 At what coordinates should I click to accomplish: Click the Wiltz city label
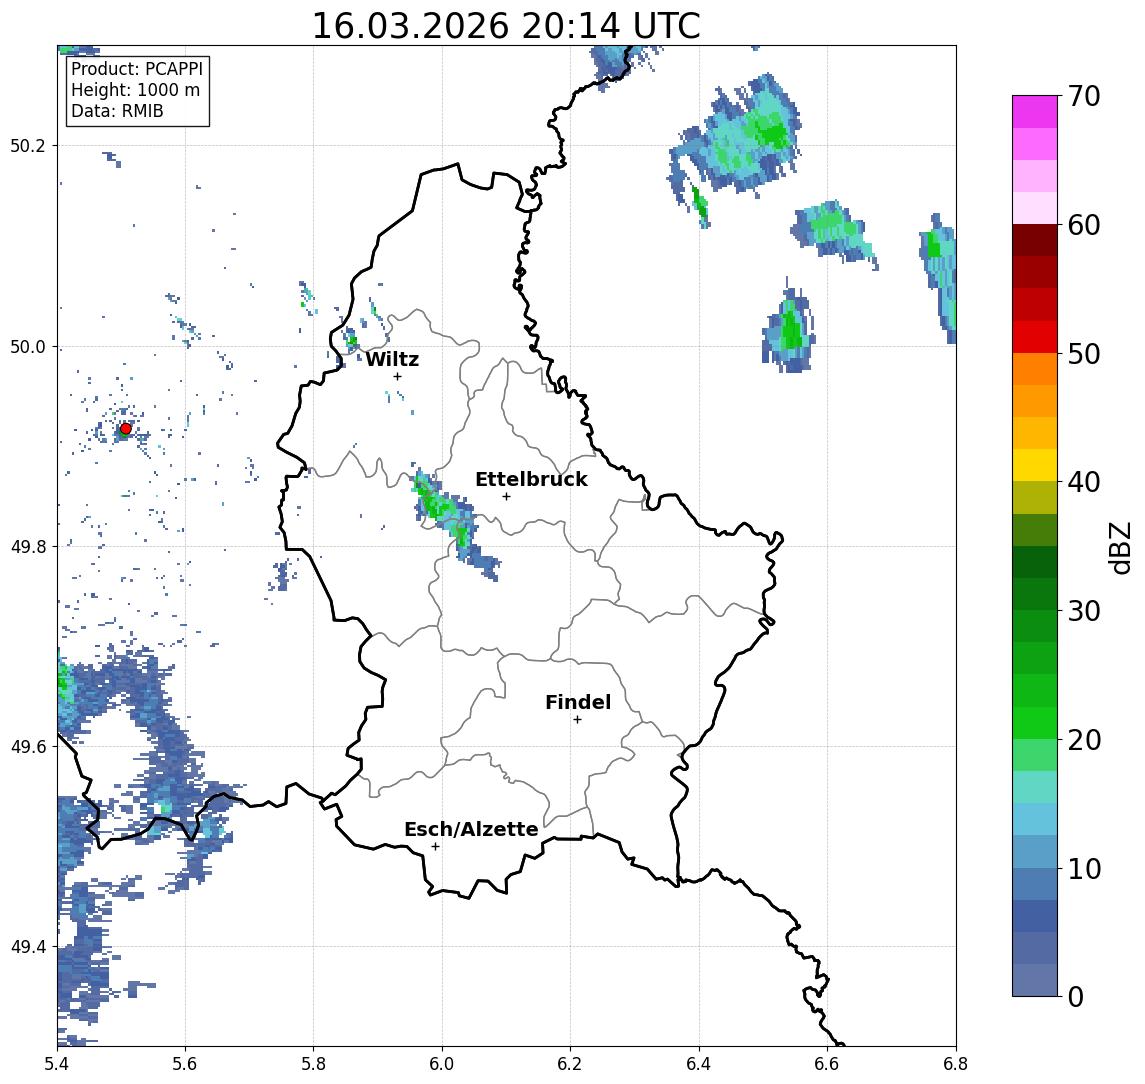point(392,359)
